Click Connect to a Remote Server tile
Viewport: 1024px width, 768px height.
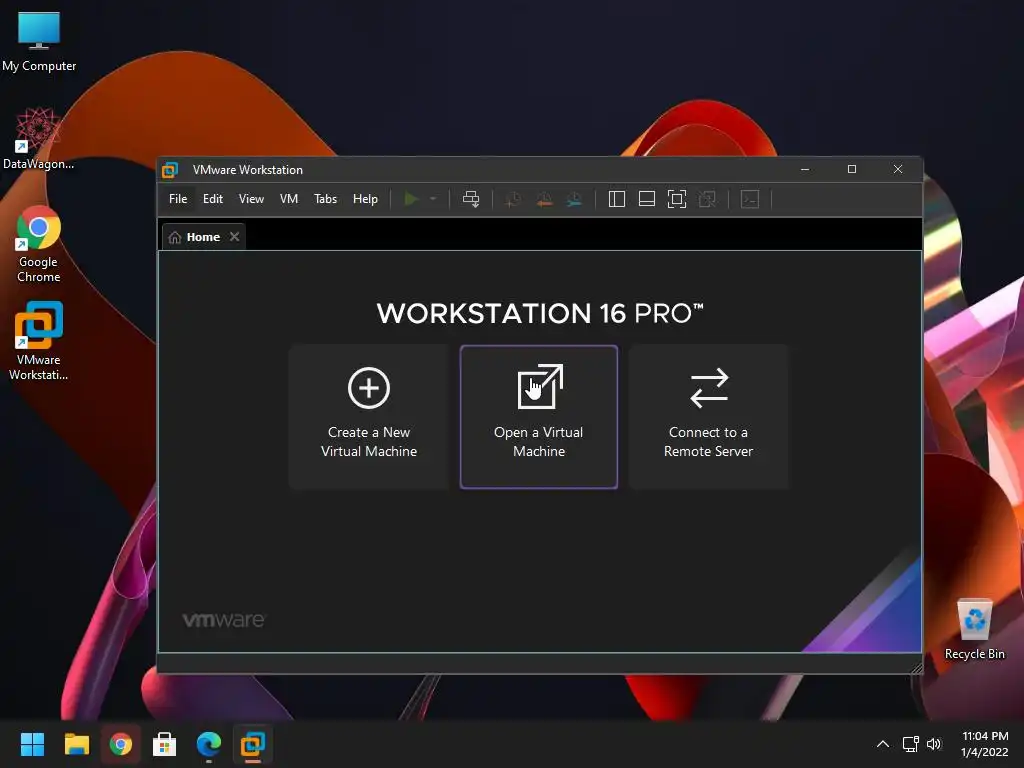click(709, 417)
